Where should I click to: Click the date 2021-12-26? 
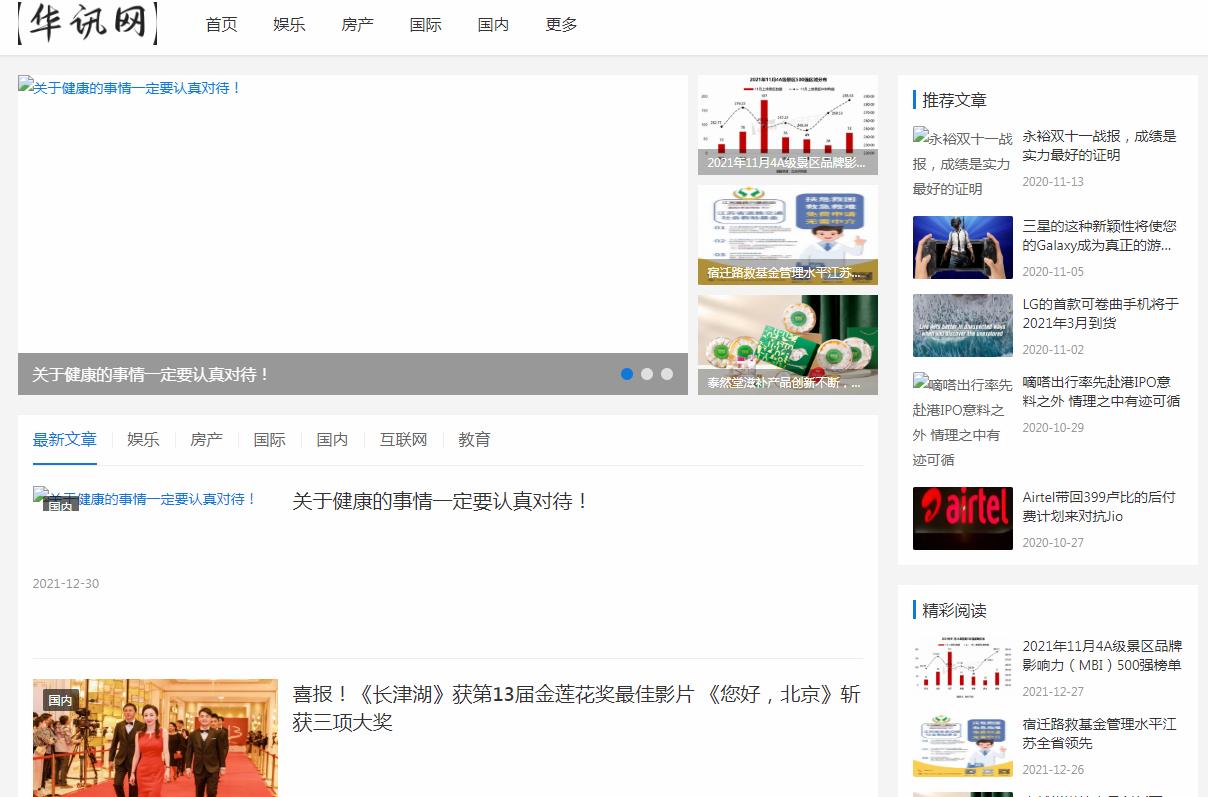click(x=1053, y=770)
